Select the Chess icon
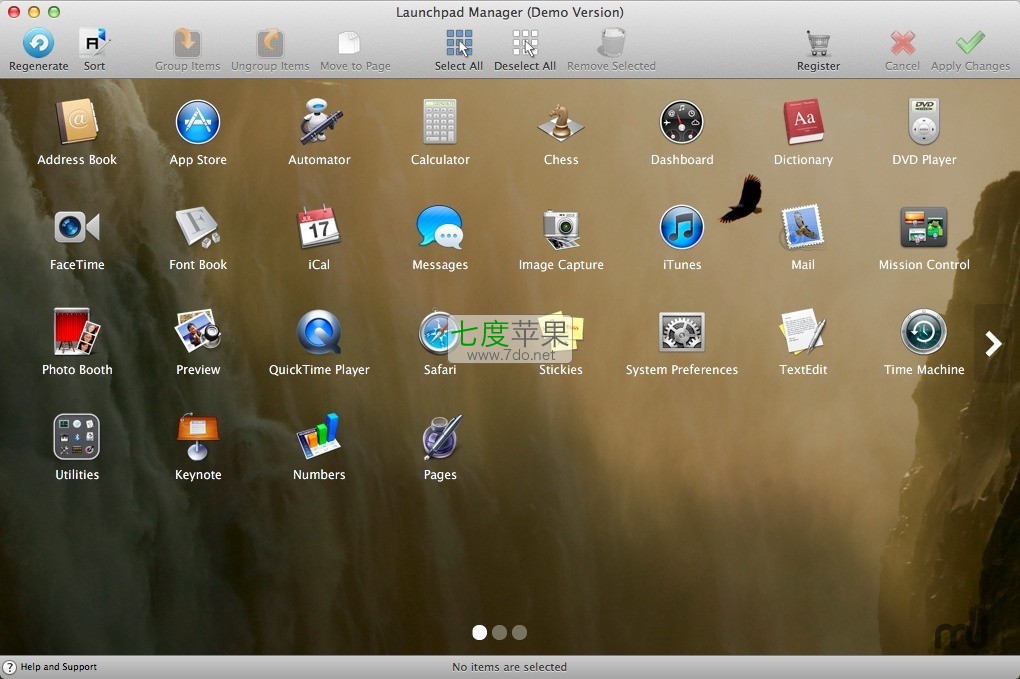 point(561,122)
